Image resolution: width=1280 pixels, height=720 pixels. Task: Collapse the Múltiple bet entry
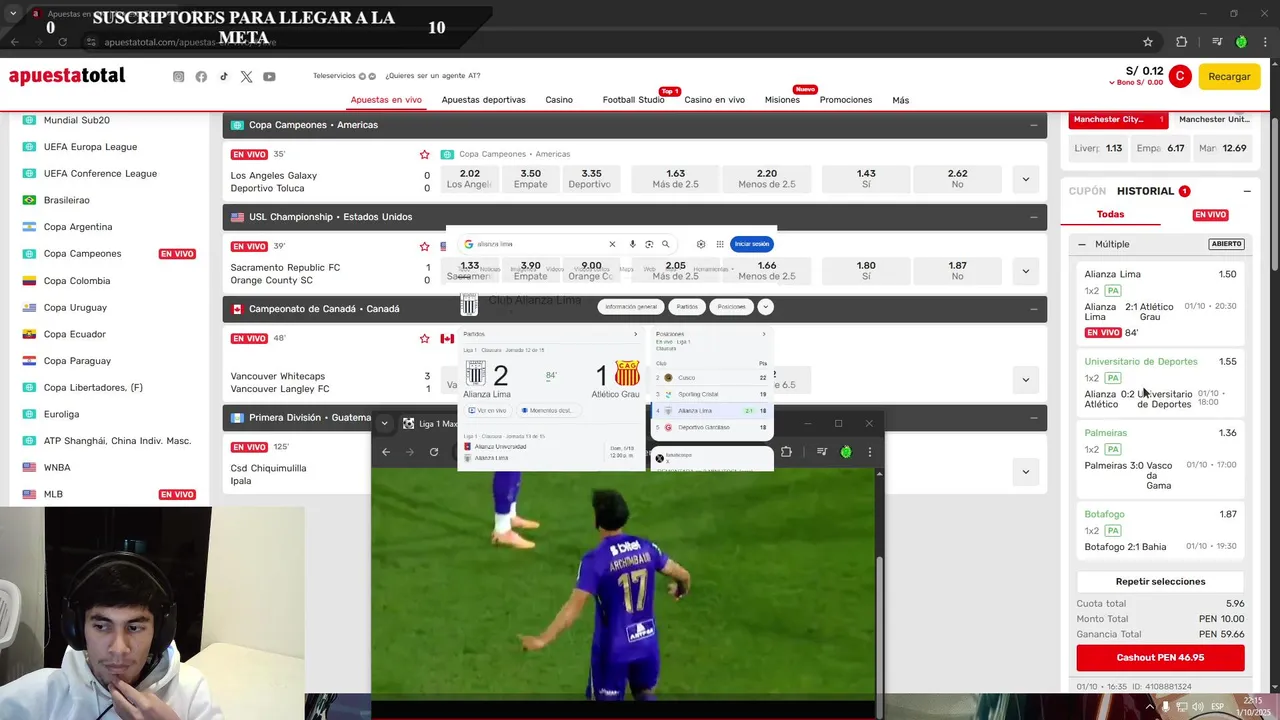(1082, 244)
